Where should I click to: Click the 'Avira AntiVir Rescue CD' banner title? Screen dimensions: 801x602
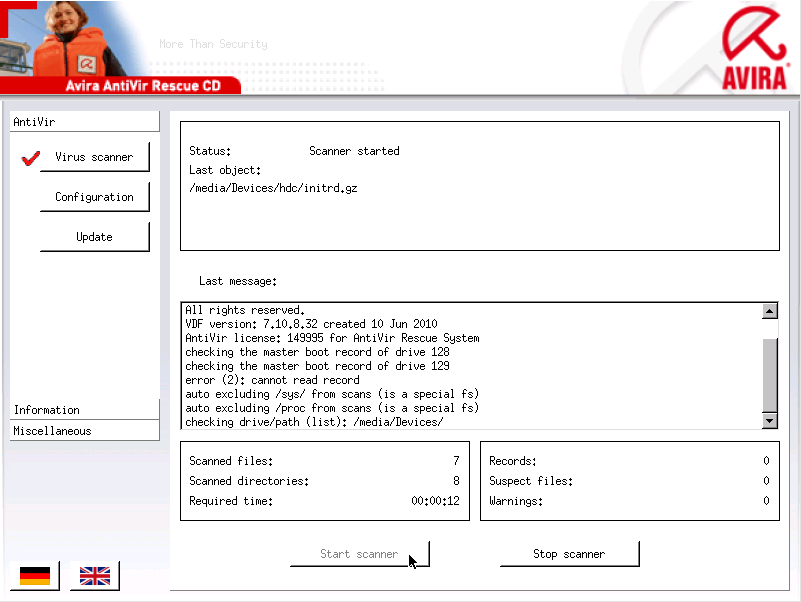(143, 85)
